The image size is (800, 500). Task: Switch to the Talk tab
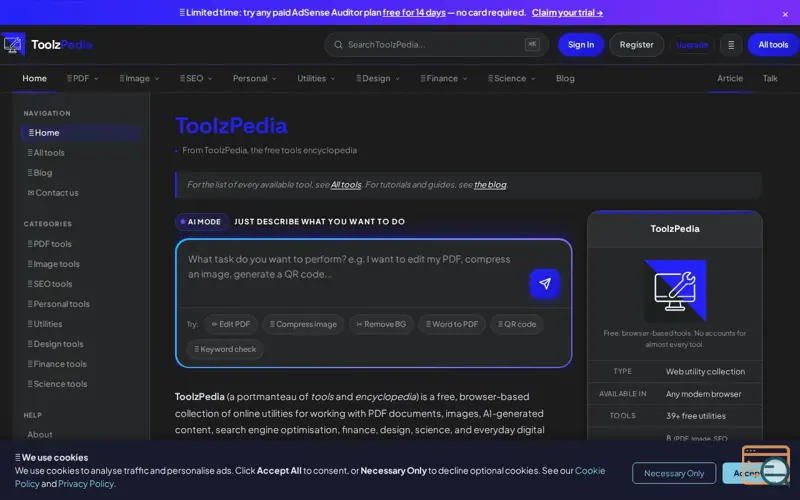770,79
